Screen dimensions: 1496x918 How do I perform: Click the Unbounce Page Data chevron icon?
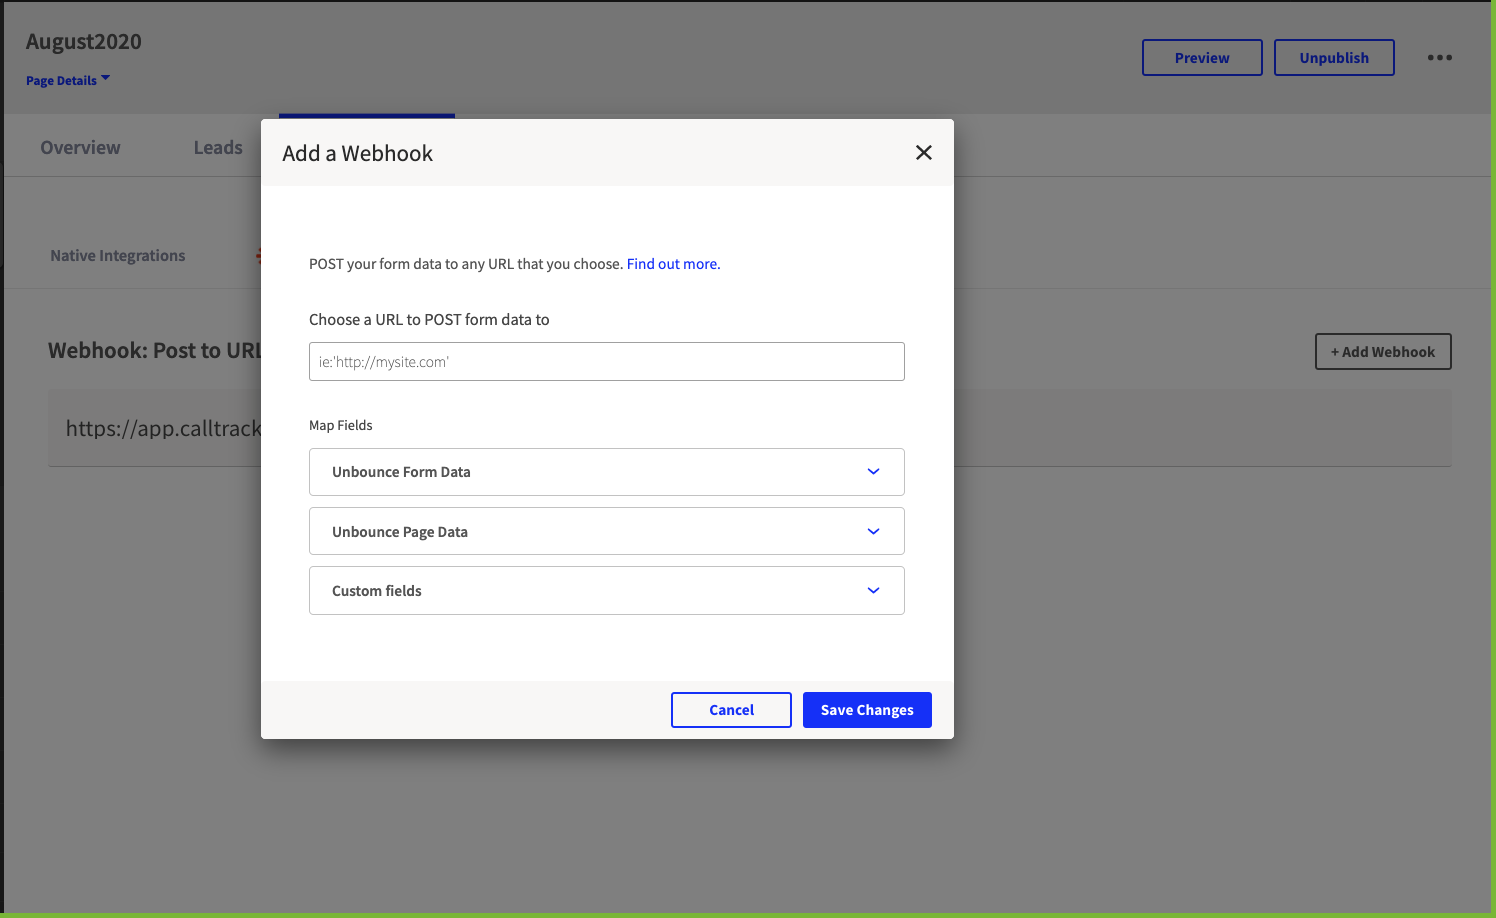pyautogui.click(x=873, y=531)
